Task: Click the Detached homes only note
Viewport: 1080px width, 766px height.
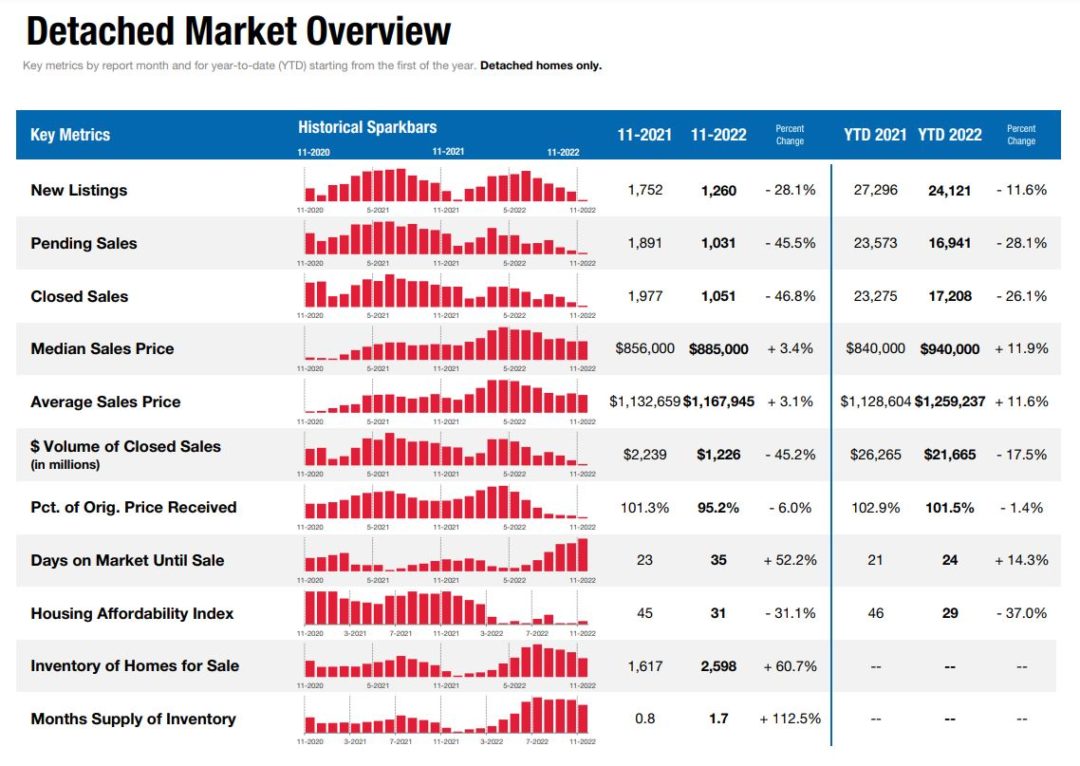Action: click(541, 65)
